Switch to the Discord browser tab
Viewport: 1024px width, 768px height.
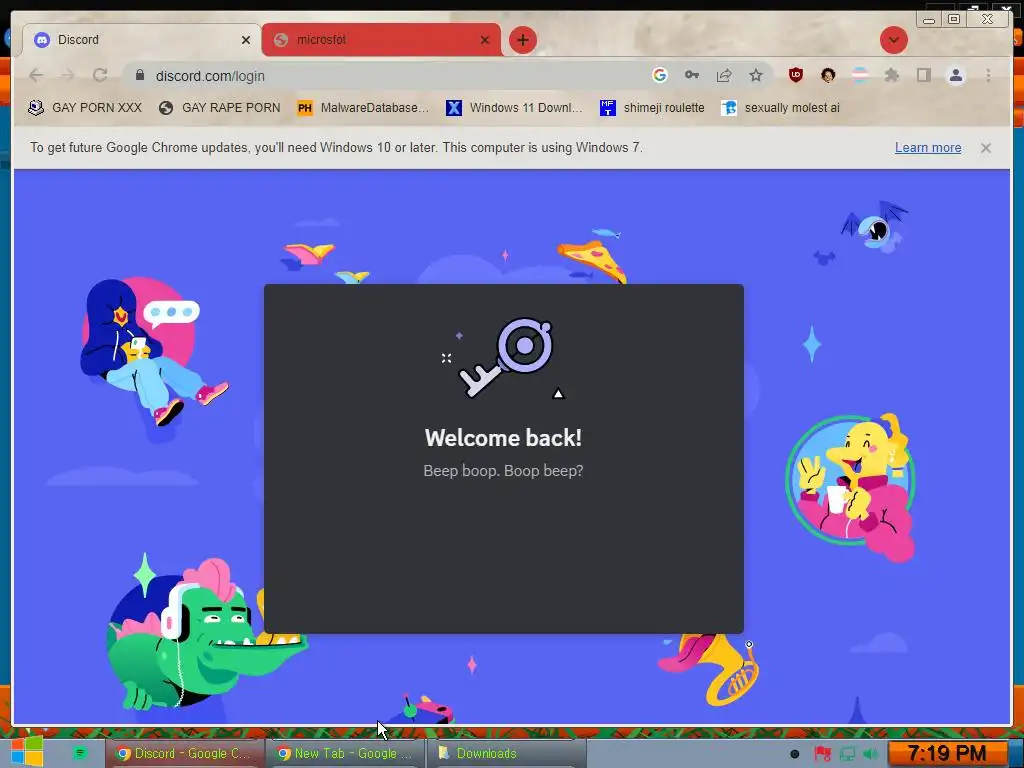pyautogui.click(x=140, y=40)
